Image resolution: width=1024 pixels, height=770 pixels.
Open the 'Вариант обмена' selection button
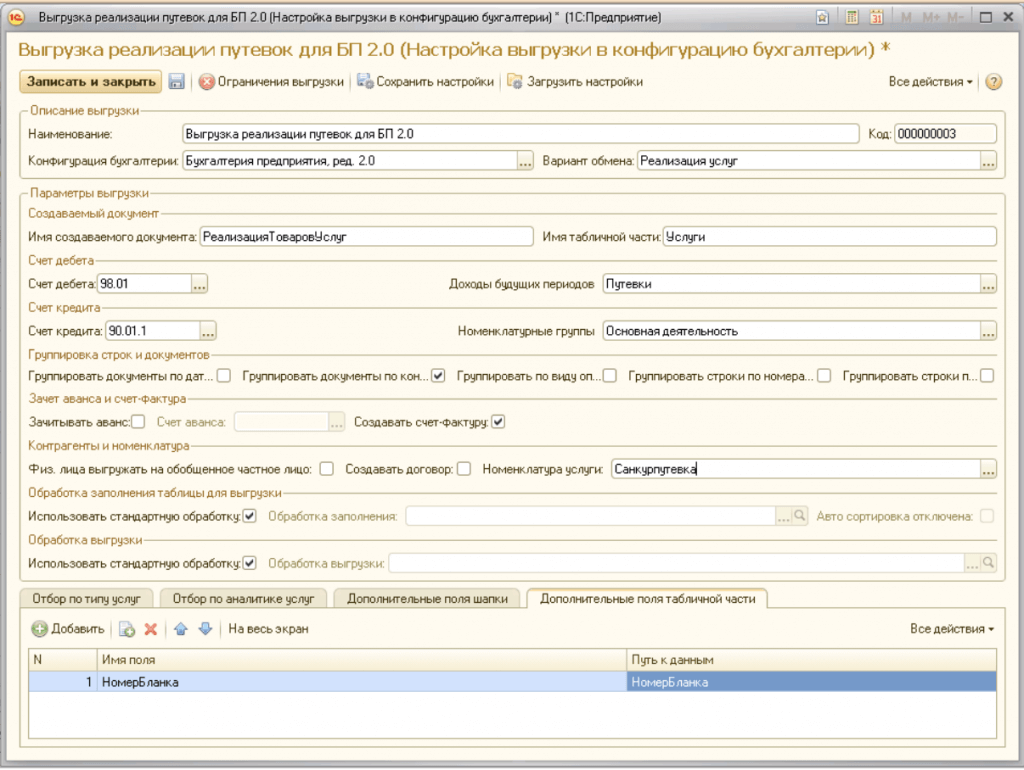tap(988, 161)
